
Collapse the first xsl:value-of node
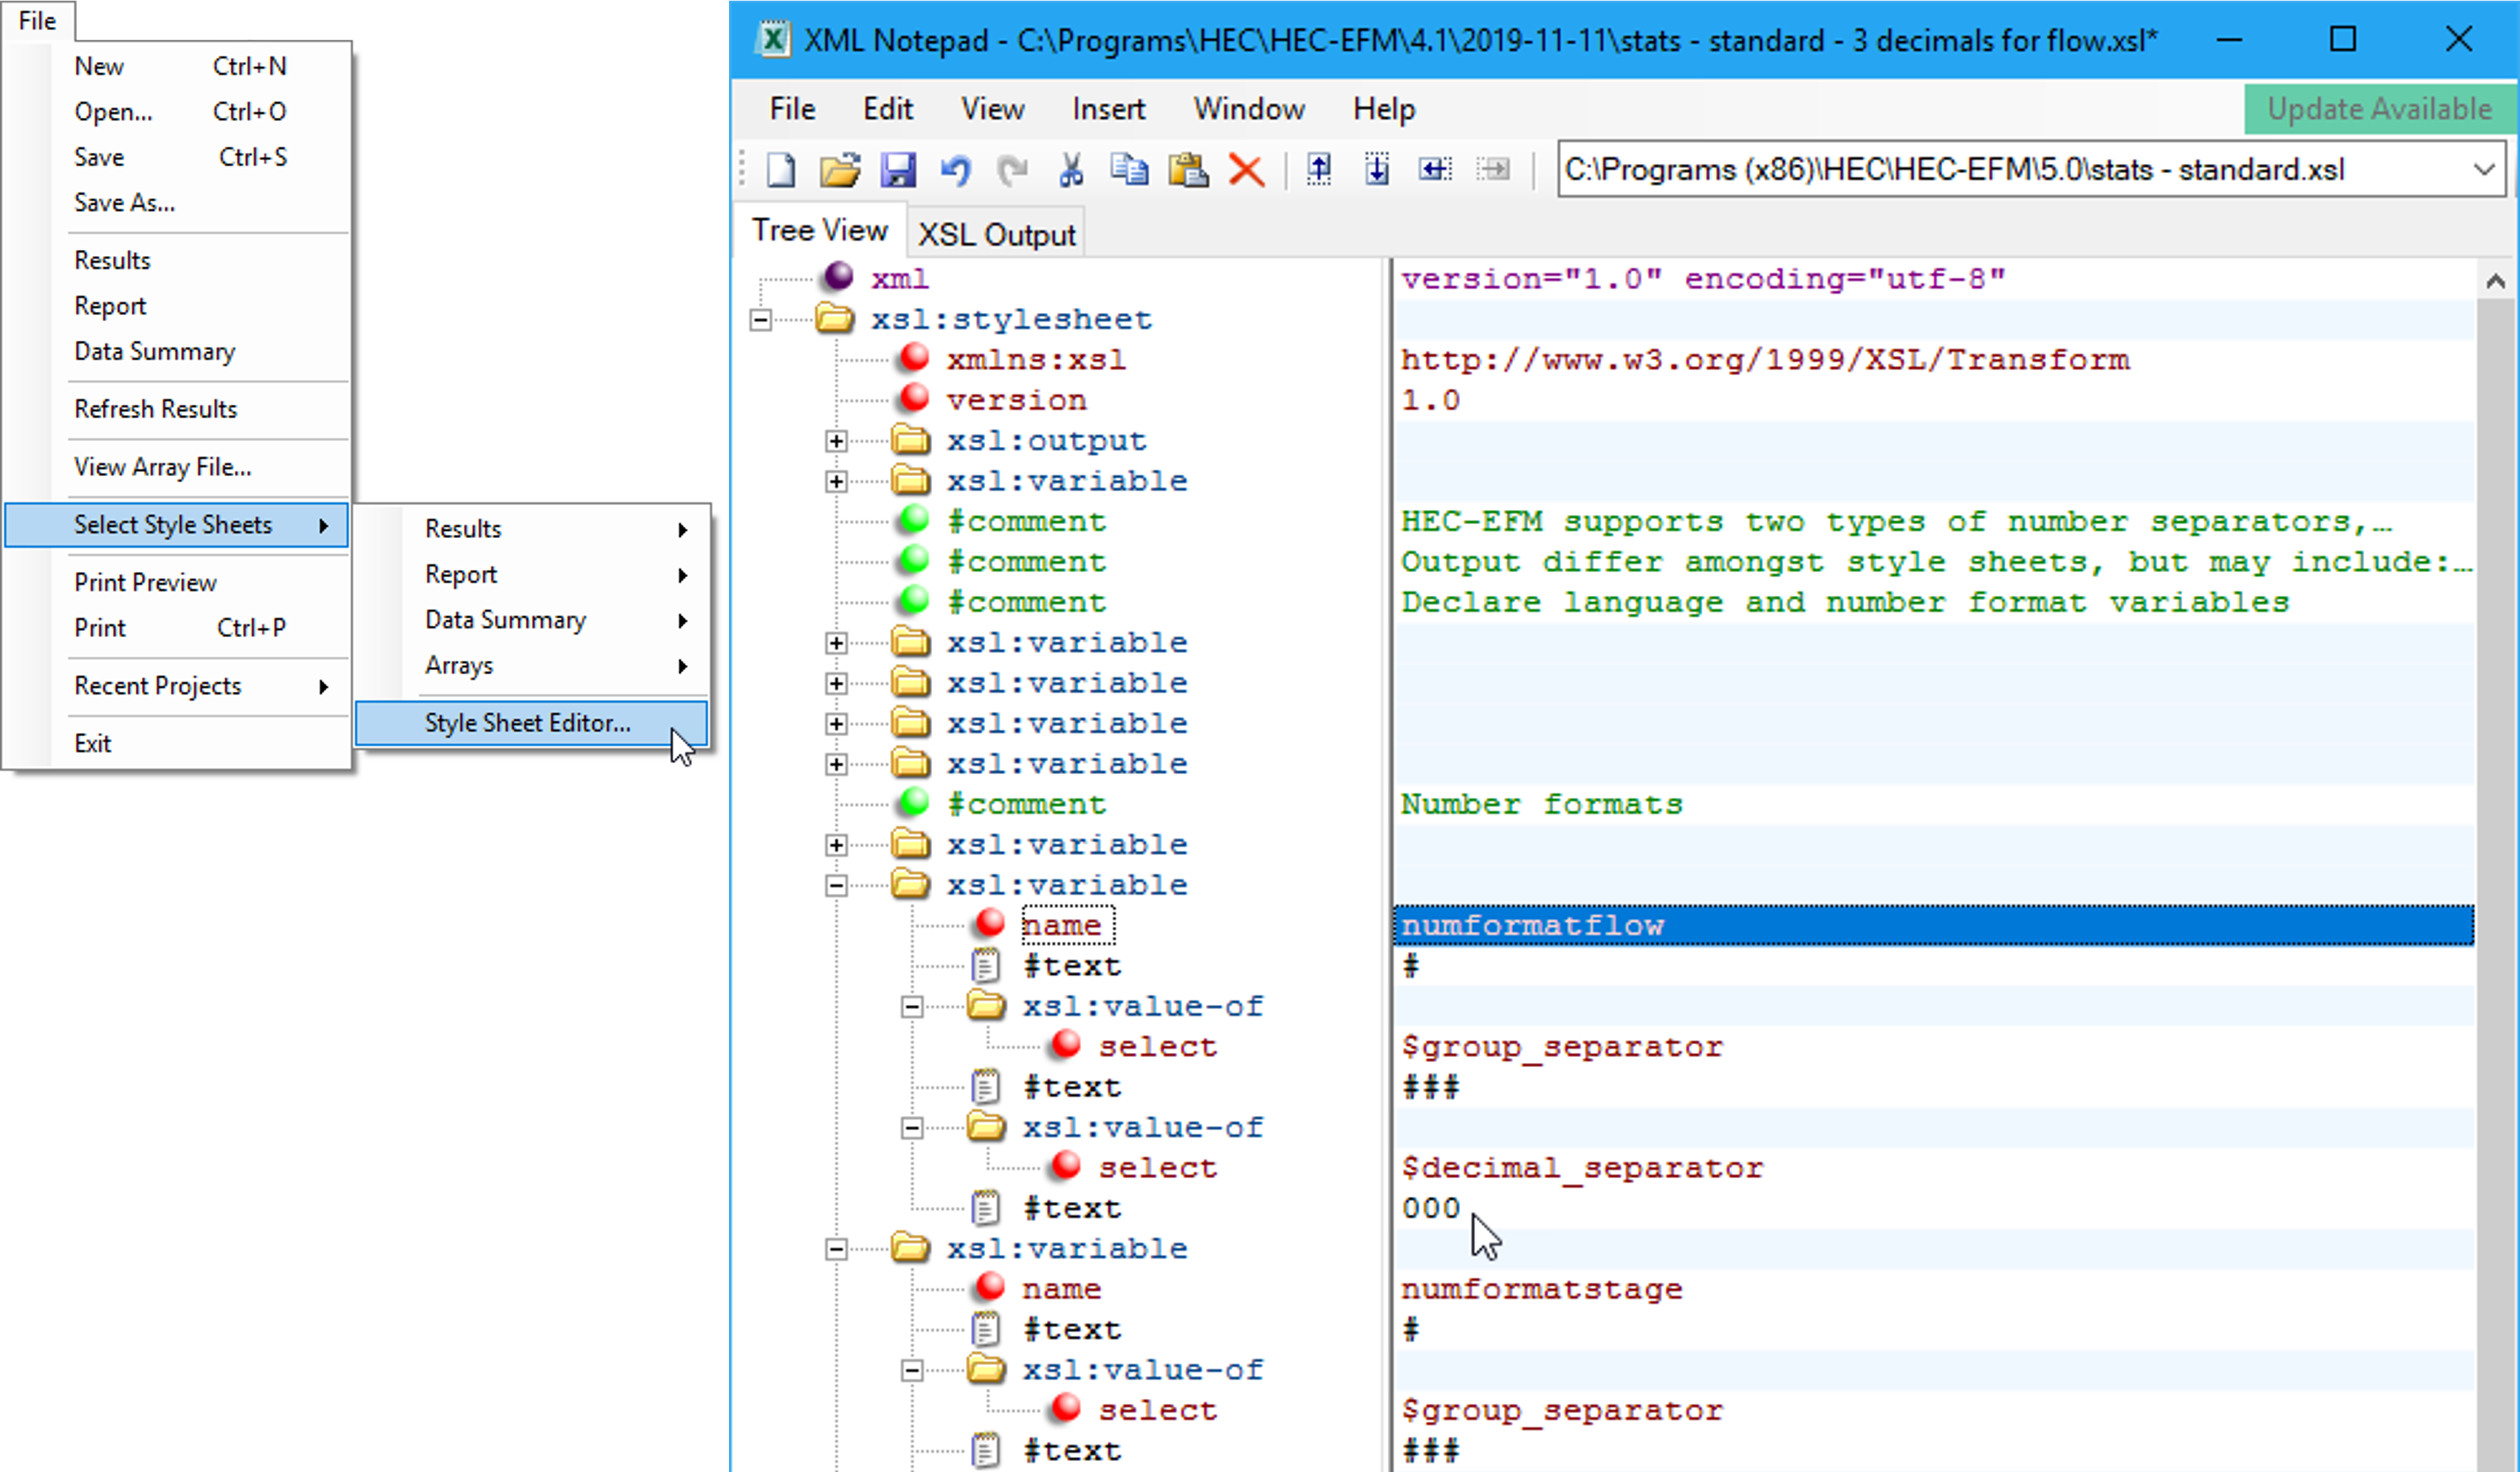tap(912, 1007)
